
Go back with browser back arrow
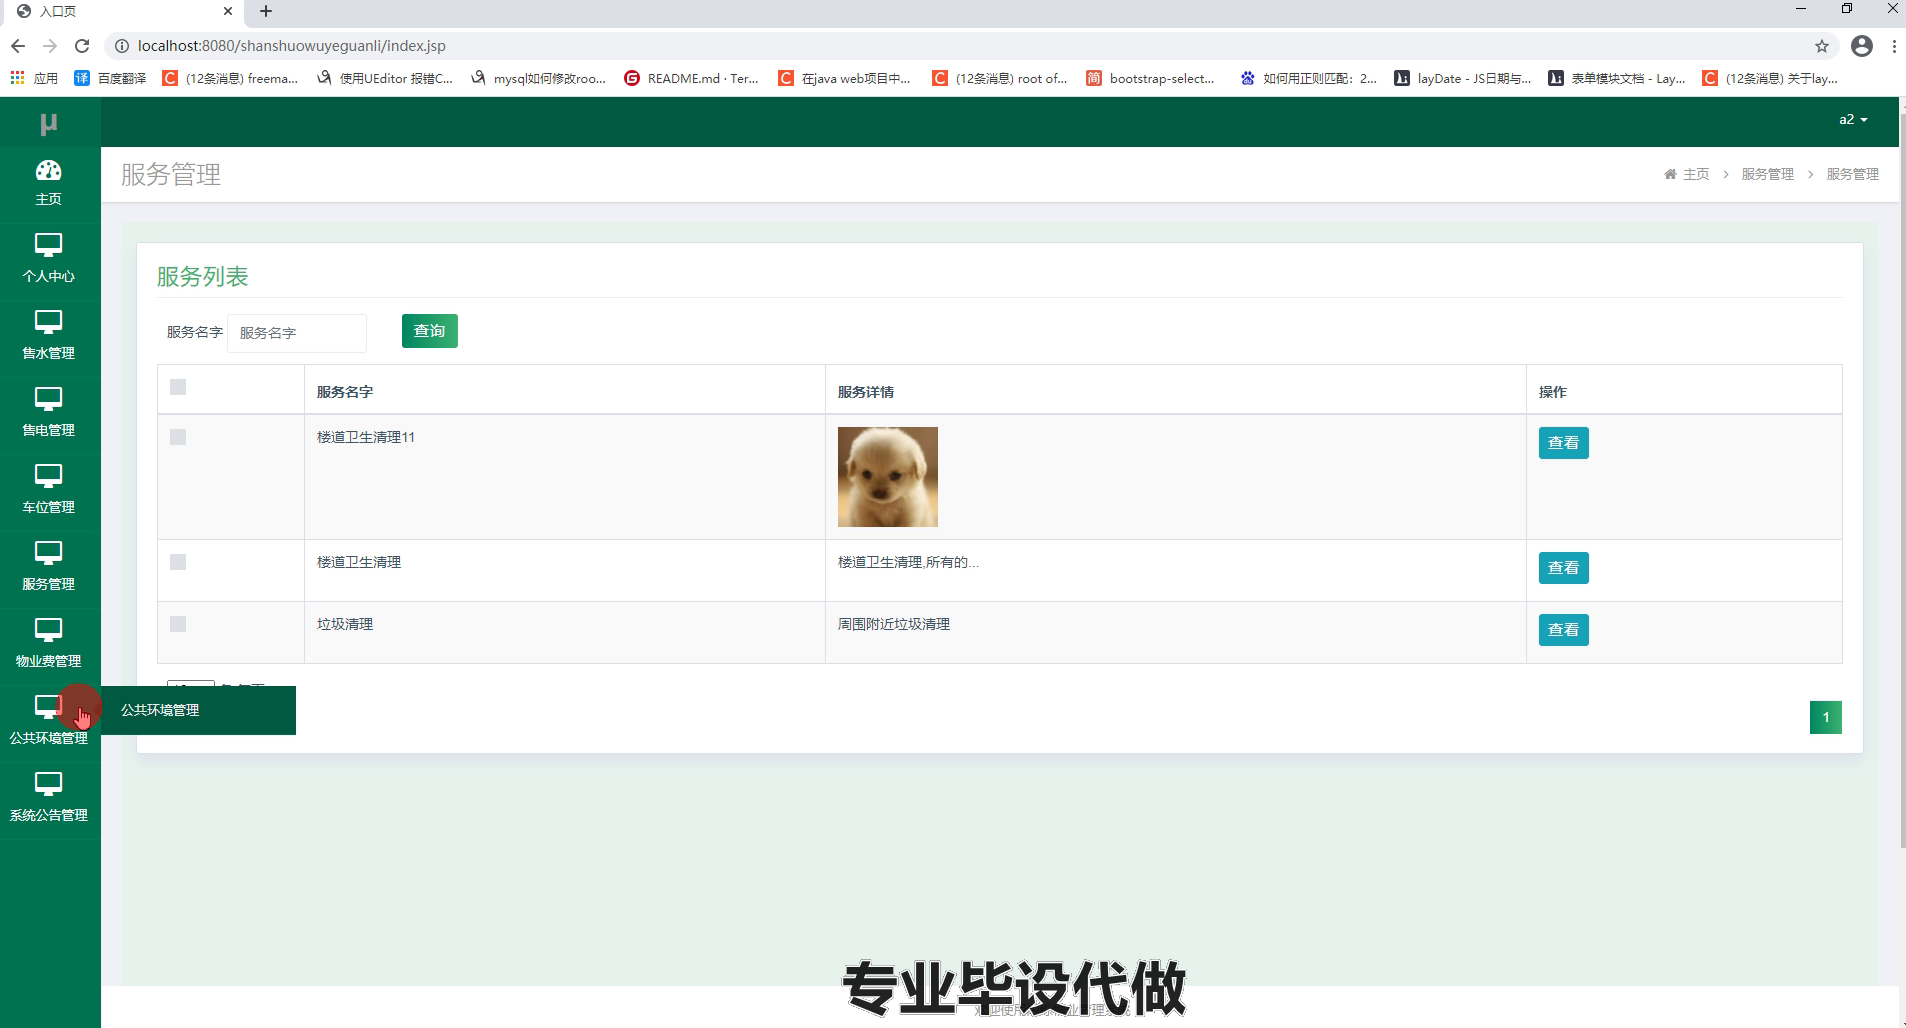18,46
